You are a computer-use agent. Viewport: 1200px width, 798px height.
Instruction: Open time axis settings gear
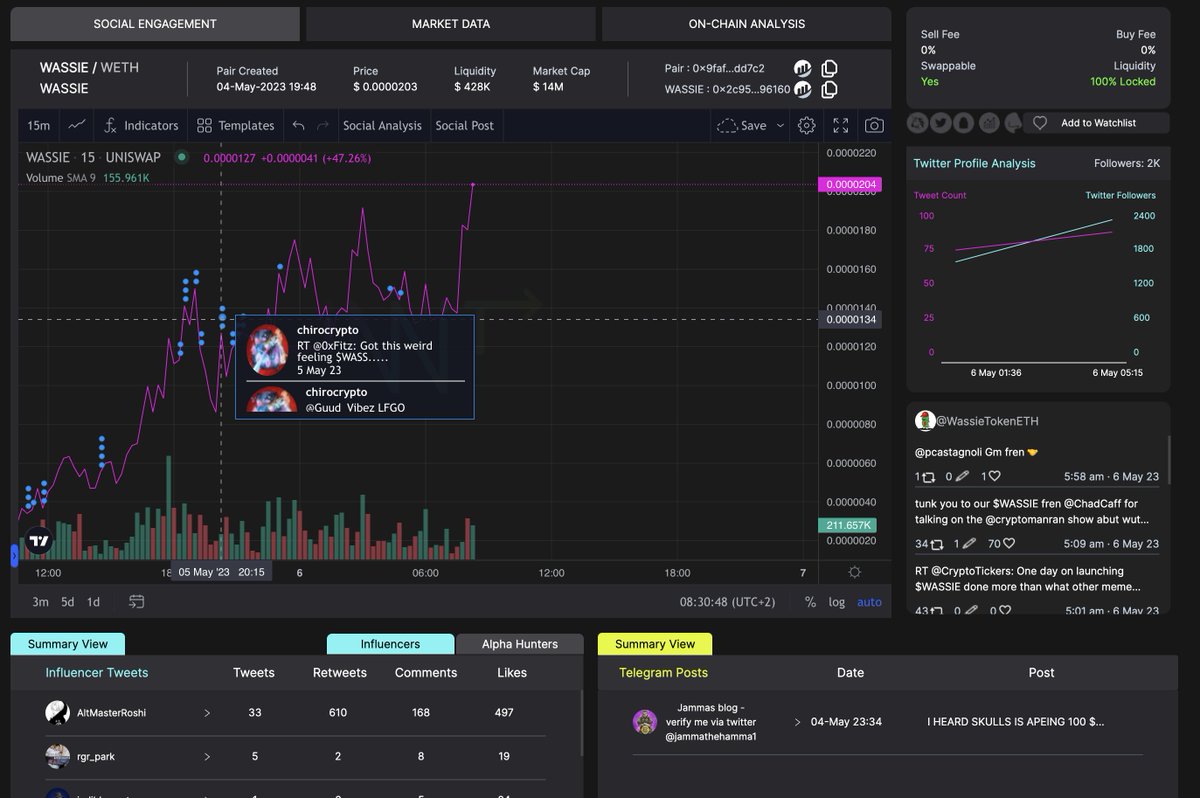[854, 572]
